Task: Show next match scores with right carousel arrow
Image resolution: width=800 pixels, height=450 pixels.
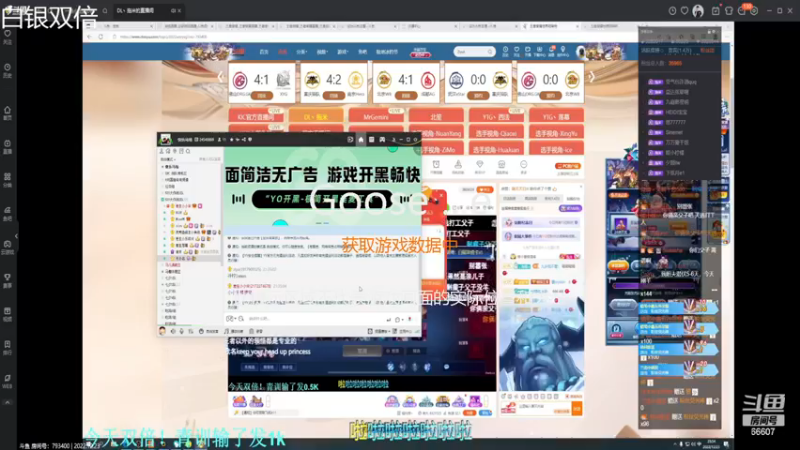Action: [592, 78]
